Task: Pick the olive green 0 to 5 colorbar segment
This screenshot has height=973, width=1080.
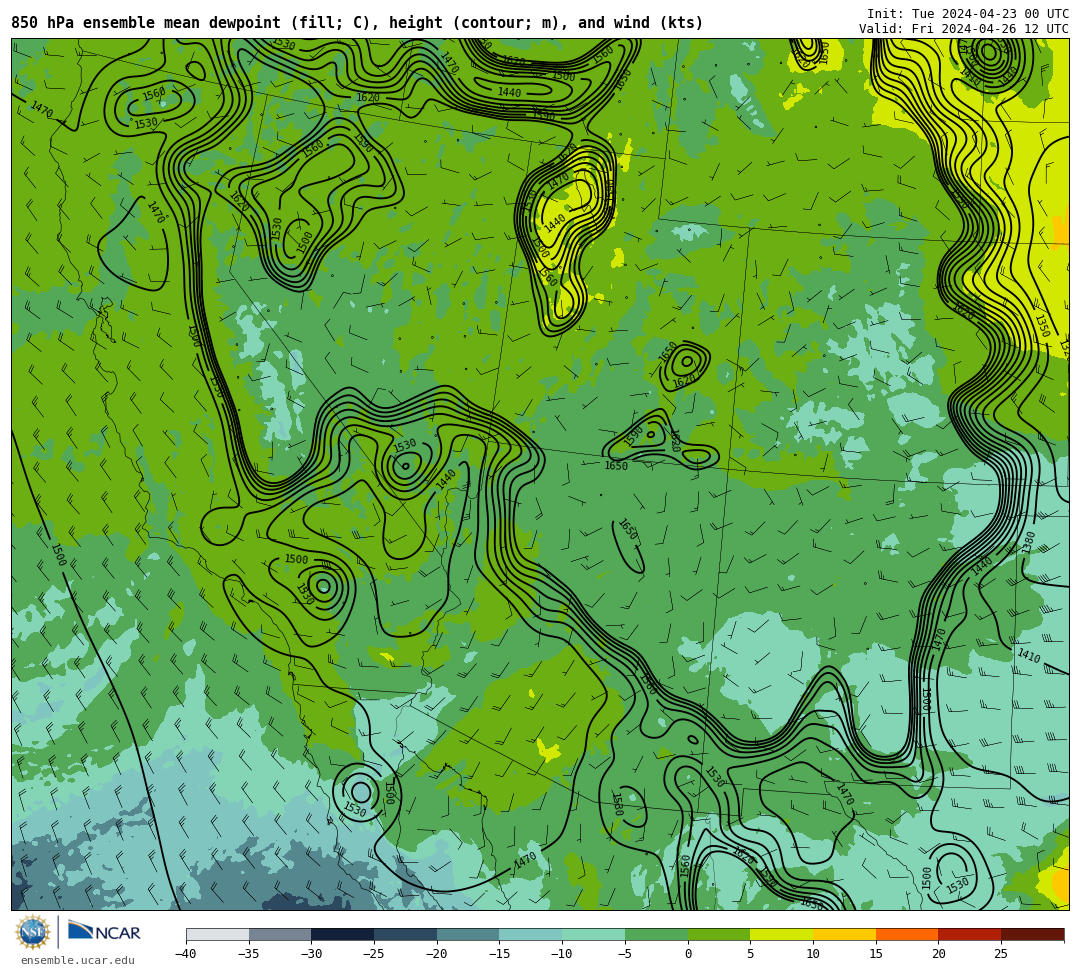Action: (x=719, y=934)
